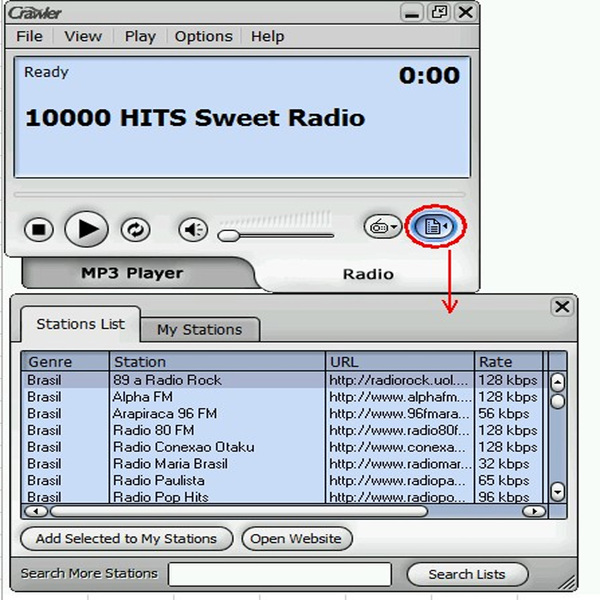Screen dimensions: 600x600
Task: Click the playback progress bar
Action: coord(240,194)
